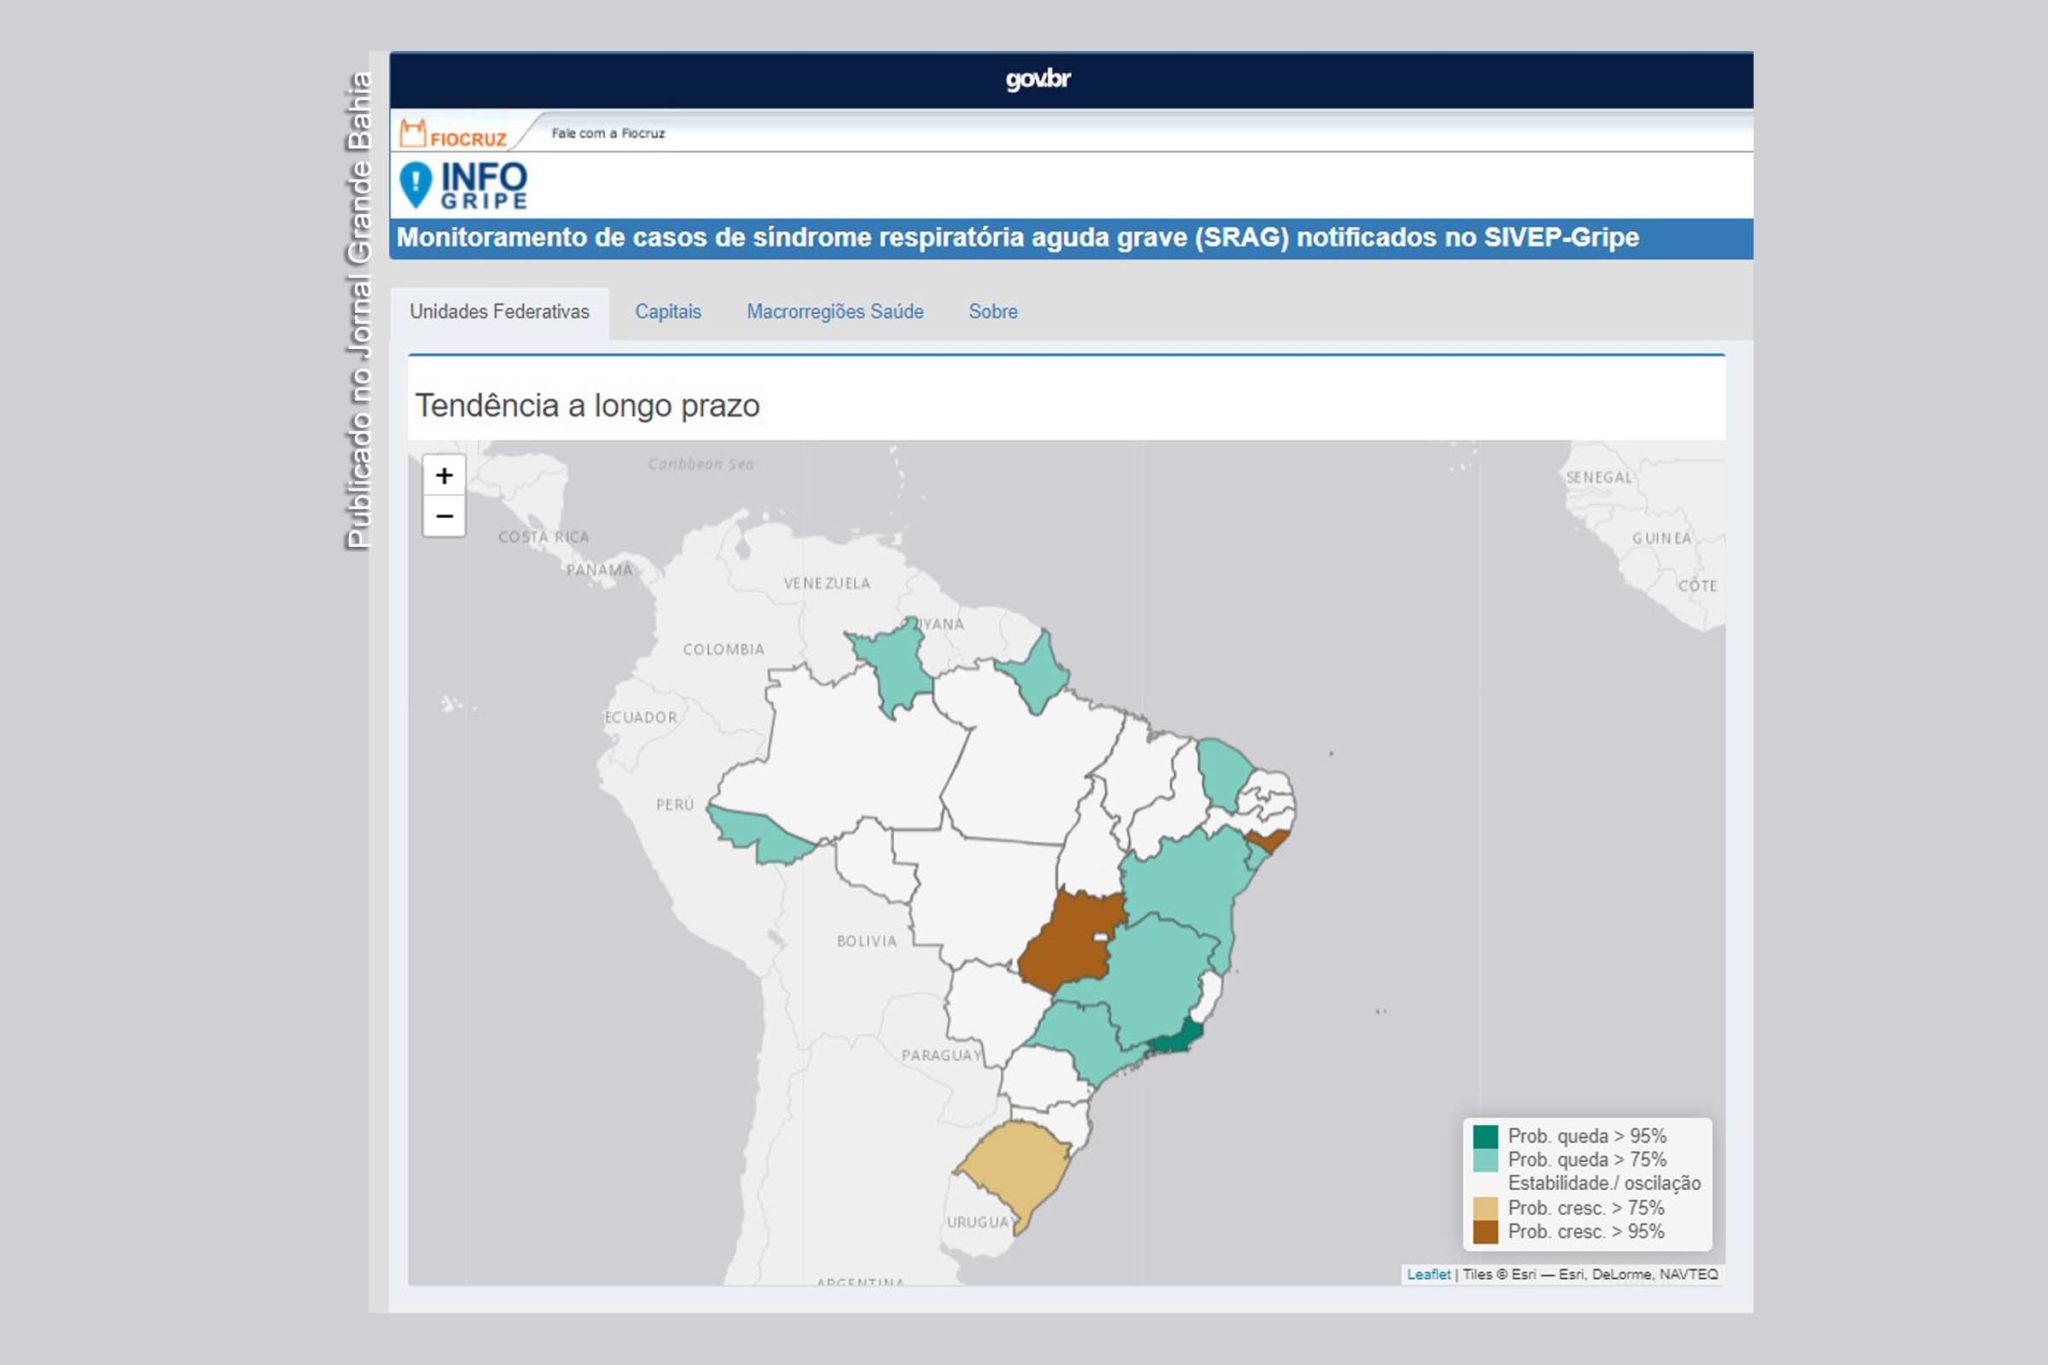Click the dark green Prob. queda > 95% swatch
The width and height of the screenshot is (2048, 1365).
pos(1485,1136)
